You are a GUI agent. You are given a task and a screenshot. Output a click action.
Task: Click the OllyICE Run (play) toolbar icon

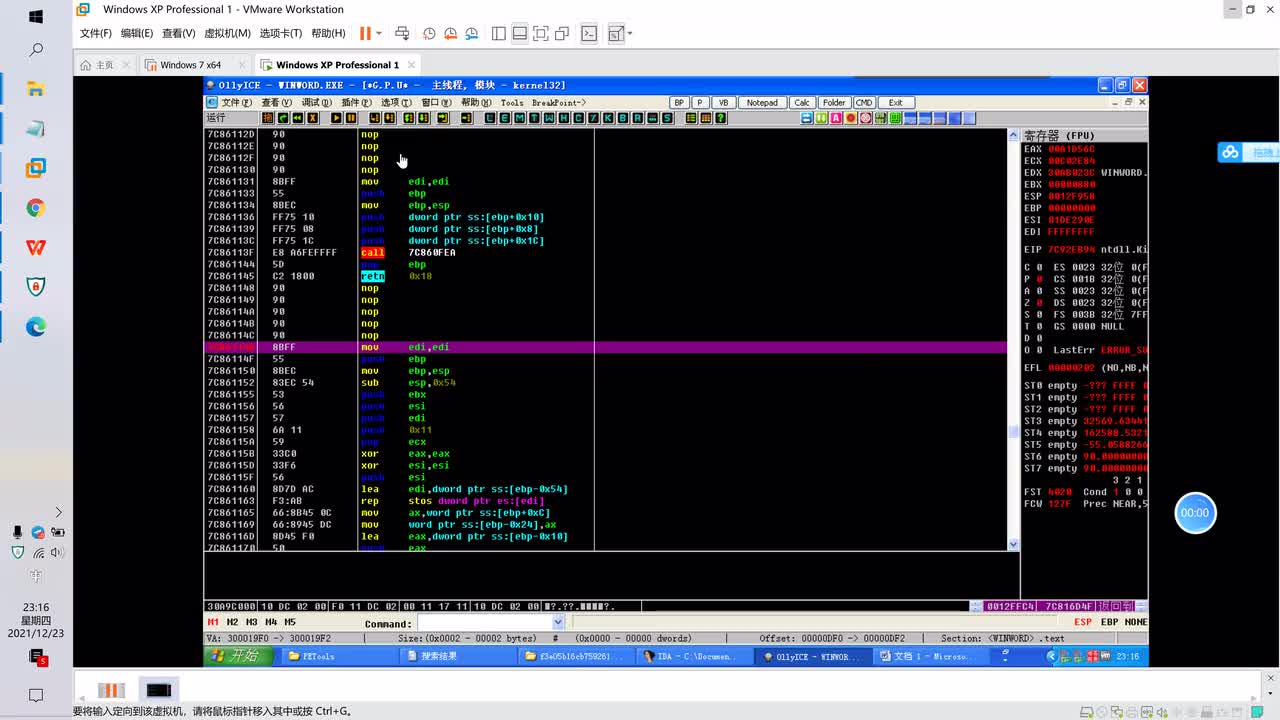336,118
